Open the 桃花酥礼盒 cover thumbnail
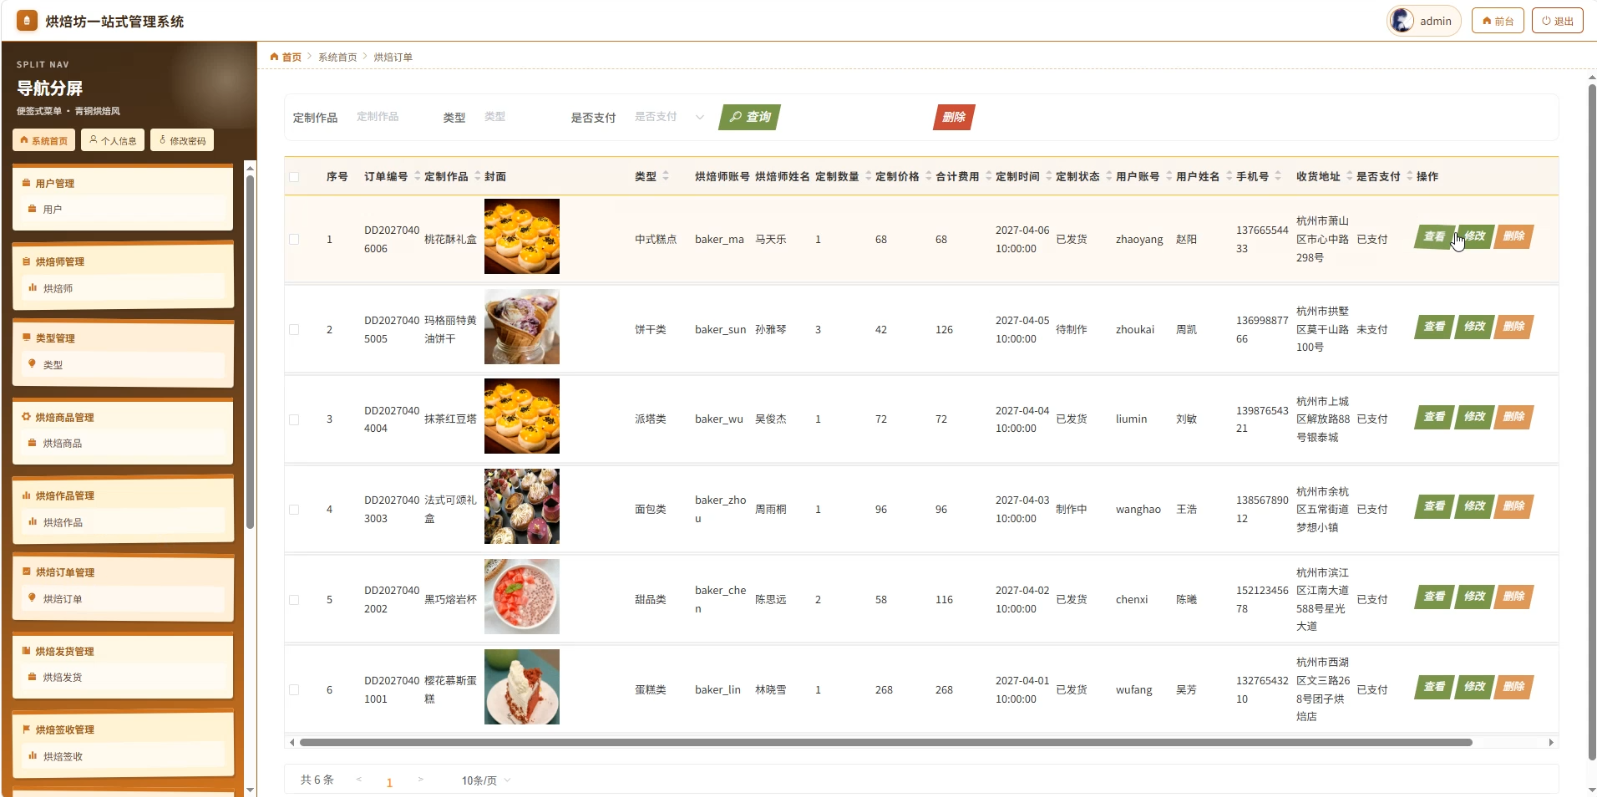The image size is (1597, 797). (522, 236)
